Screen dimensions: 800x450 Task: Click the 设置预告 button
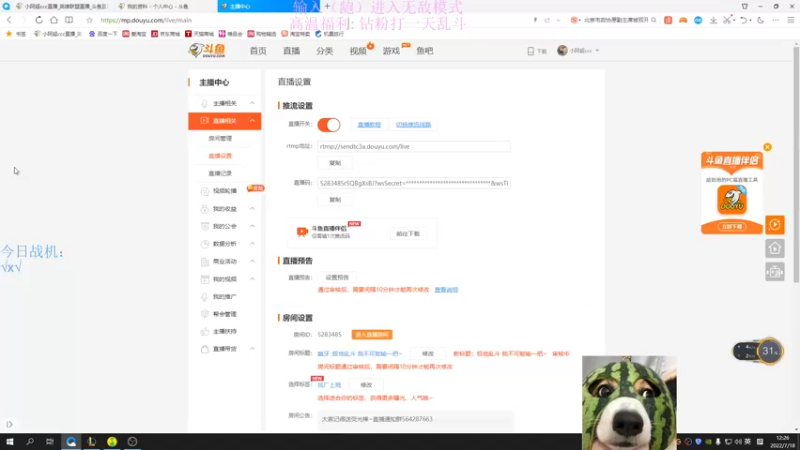(x=337, y=278)
